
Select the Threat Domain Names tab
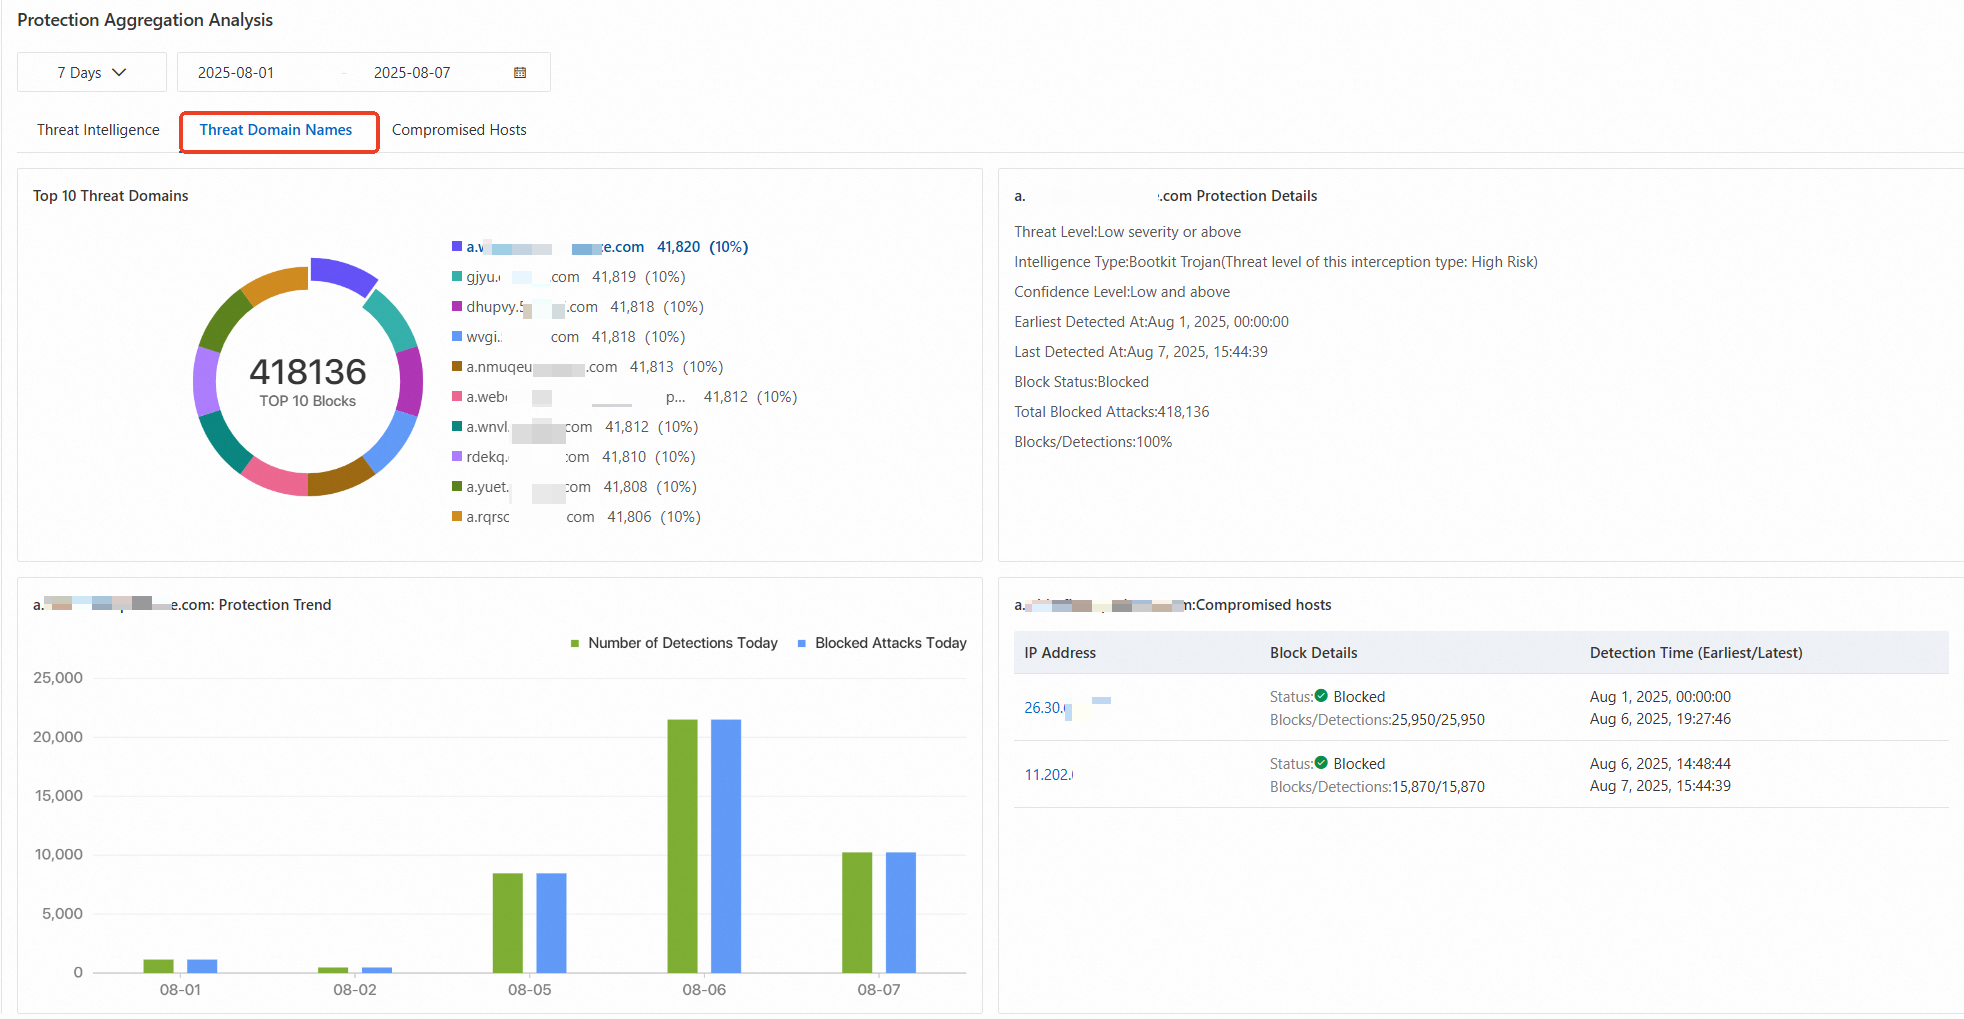276,130
